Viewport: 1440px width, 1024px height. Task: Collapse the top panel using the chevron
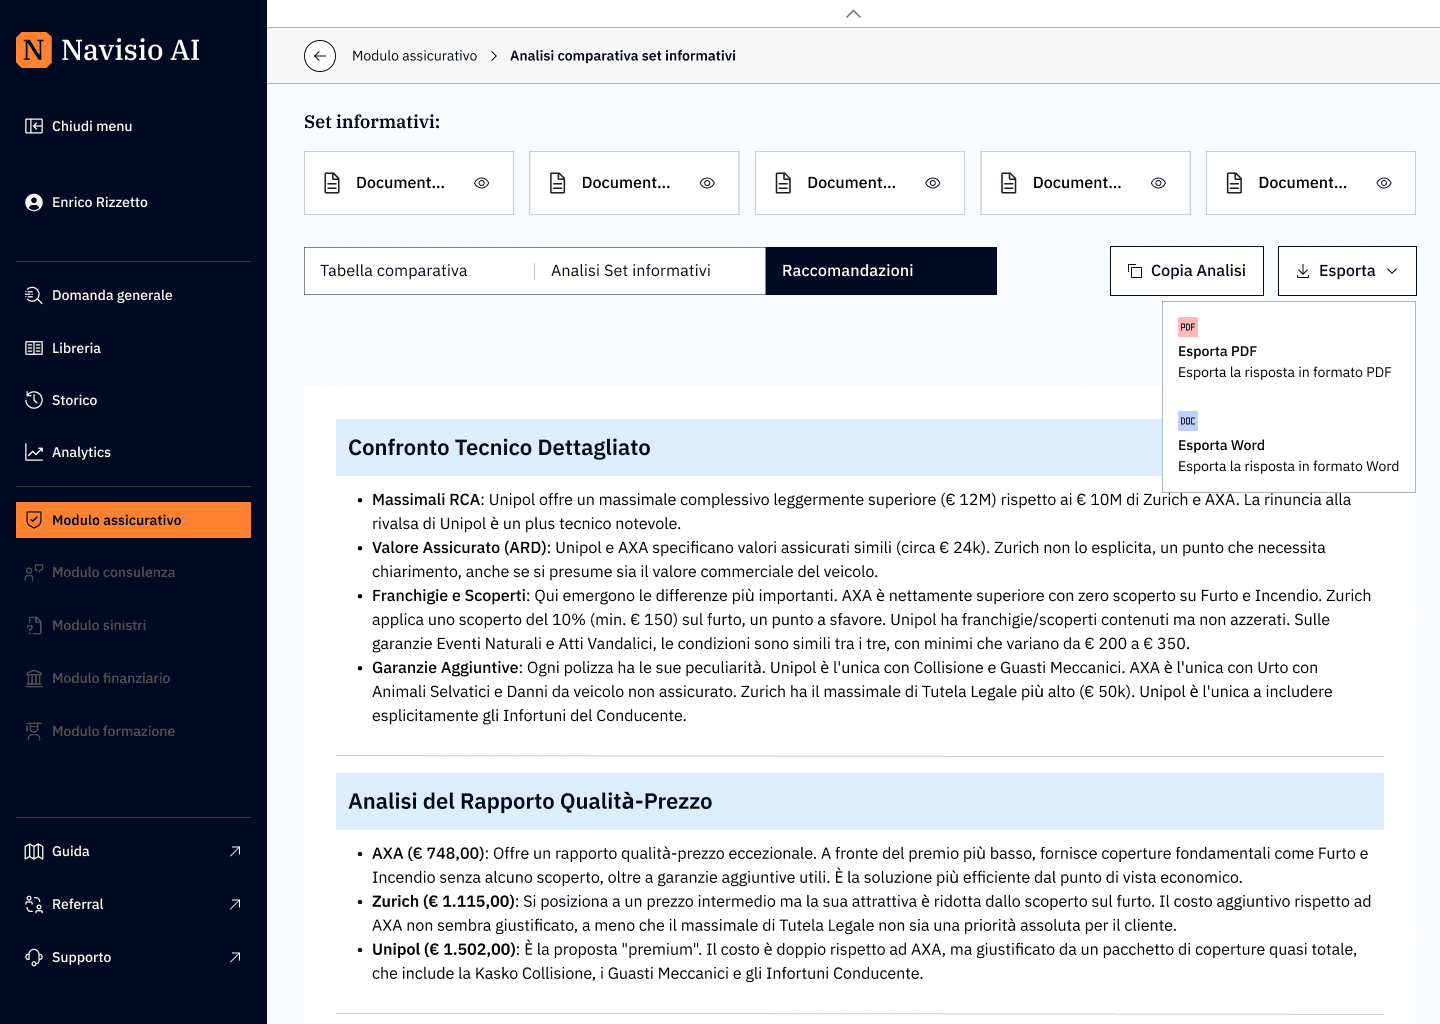853,14
